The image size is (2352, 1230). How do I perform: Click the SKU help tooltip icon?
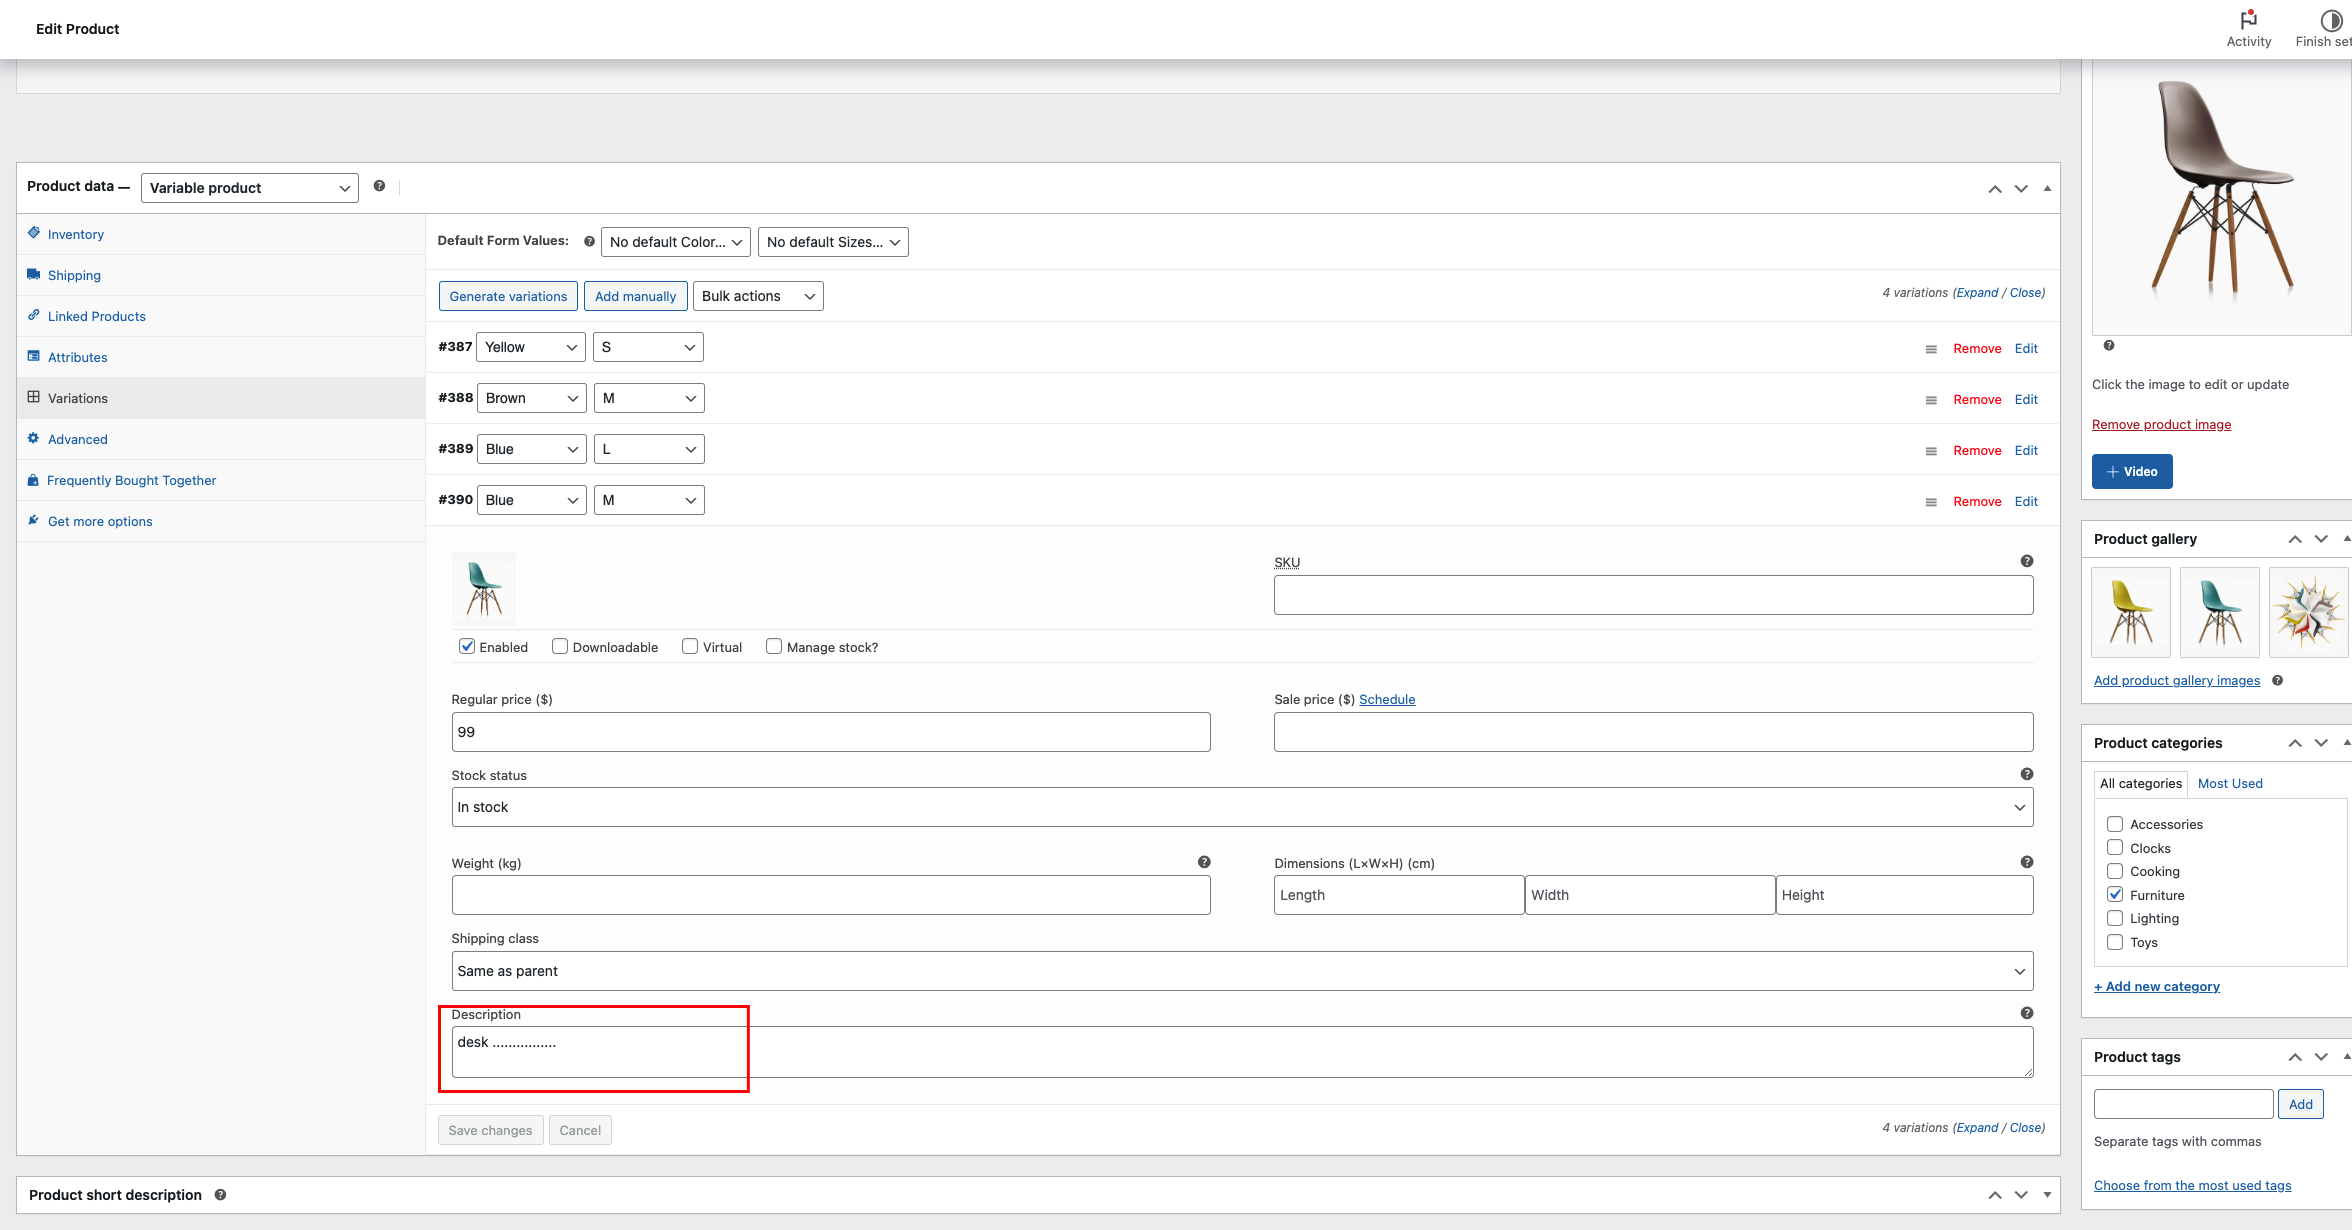[x=2027, y=561]
